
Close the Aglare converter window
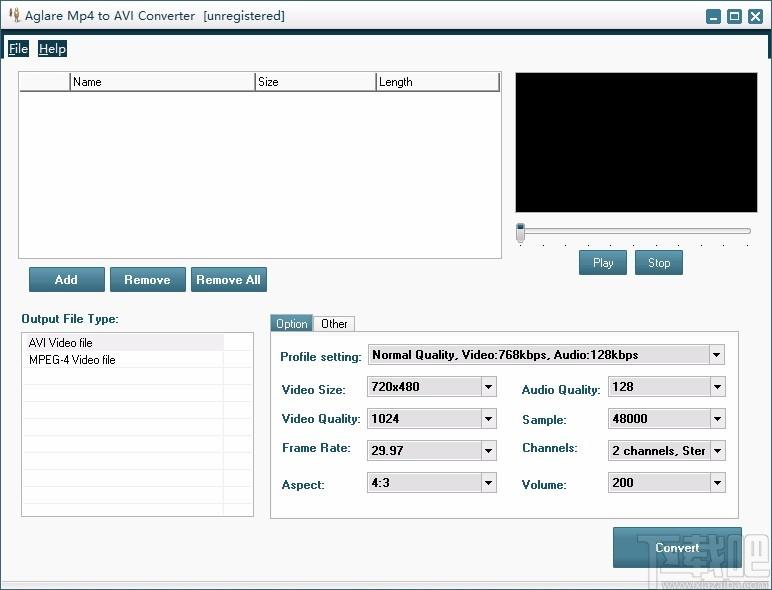[755, 16]
